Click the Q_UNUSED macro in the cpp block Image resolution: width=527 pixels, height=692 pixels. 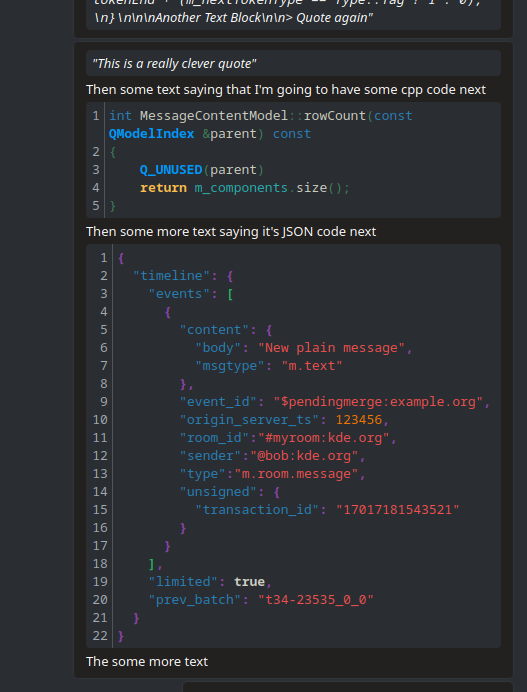pyautogui.click(x=171, y=170)
